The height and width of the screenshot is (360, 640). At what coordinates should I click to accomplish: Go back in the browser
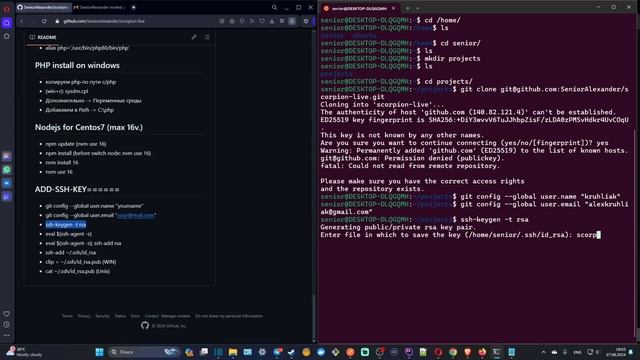click(22, 21)
